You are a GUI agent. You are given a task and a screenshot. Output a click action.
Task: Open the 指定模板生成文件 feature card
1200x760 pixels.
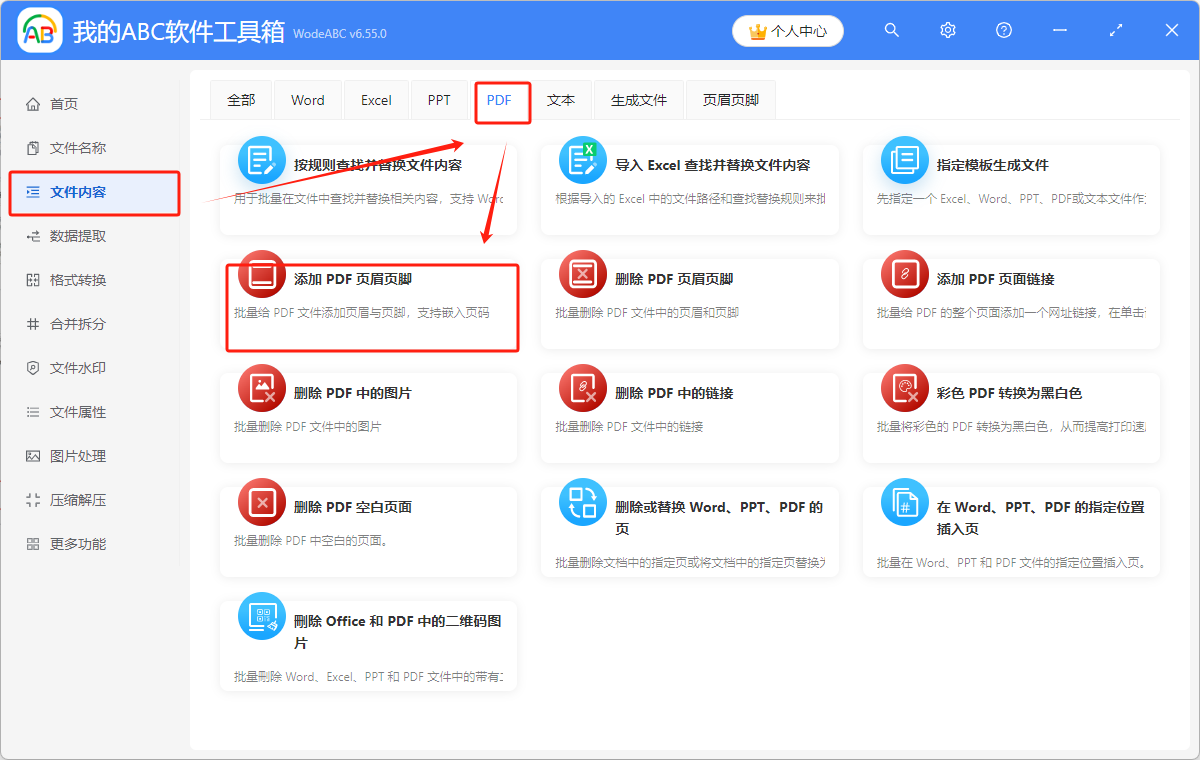coord(904,159)
